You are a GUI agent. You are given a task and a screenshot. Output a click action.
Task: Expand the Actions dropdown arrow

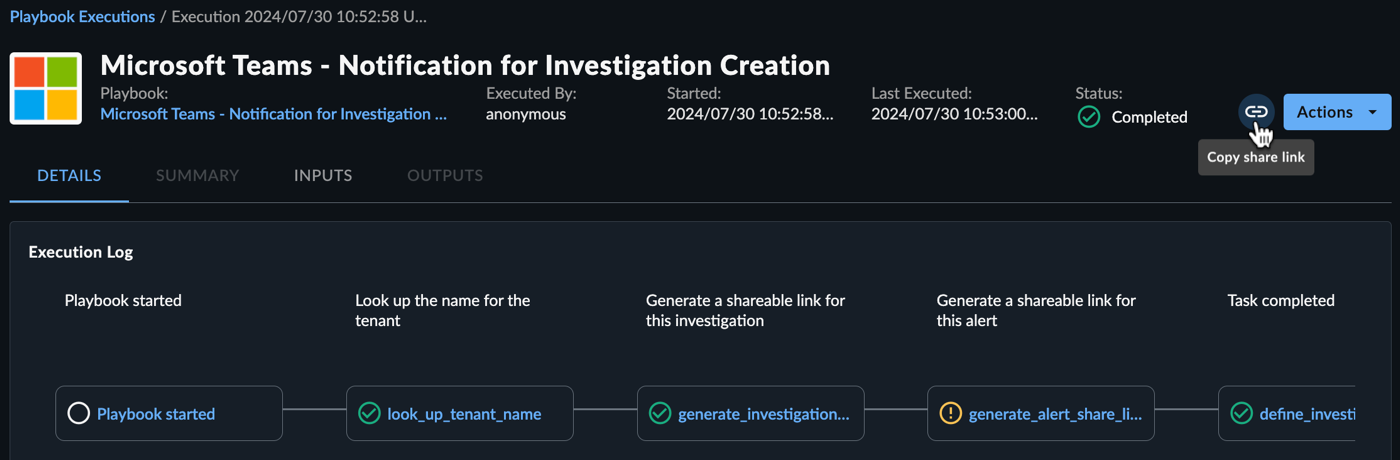pos(1373,113)
